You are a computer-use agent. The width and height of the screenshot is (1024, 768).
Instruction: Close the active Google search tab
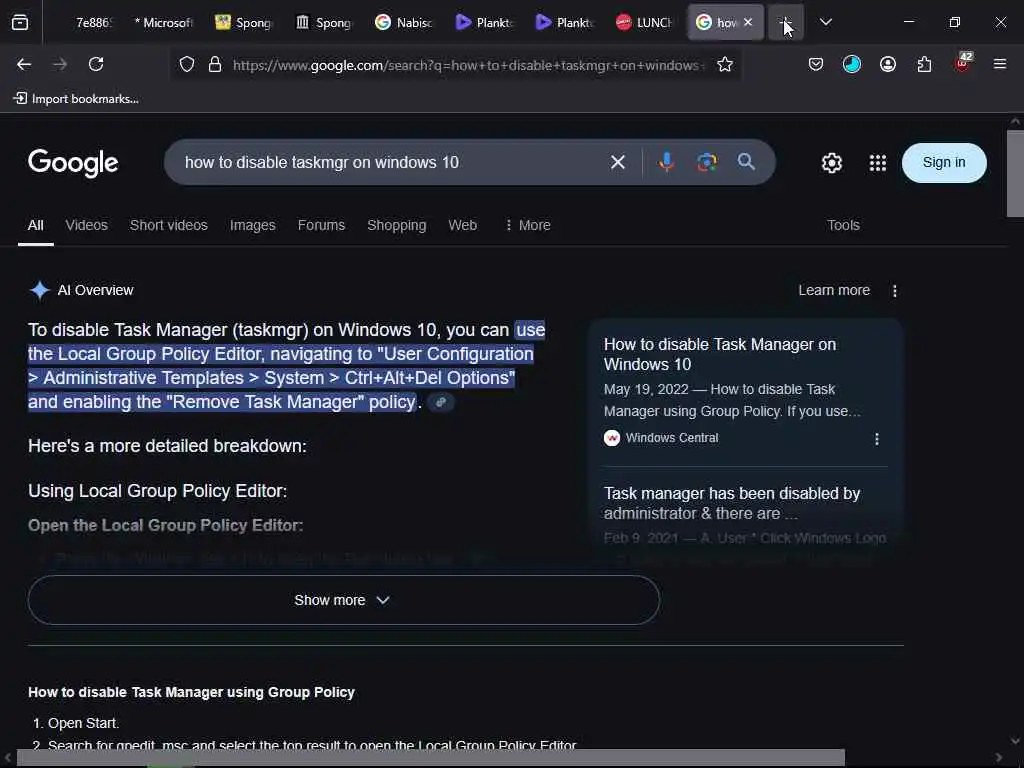coord(748,22)
